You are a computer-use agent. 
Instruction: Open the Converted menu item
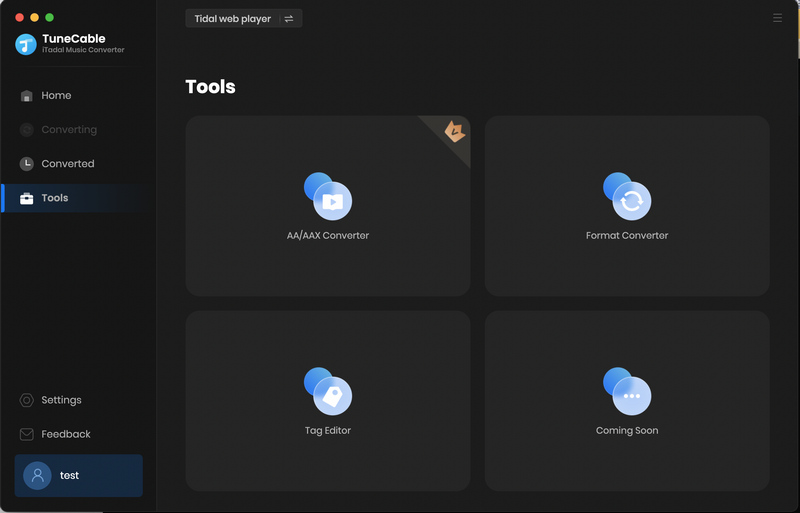coord(79,164)
